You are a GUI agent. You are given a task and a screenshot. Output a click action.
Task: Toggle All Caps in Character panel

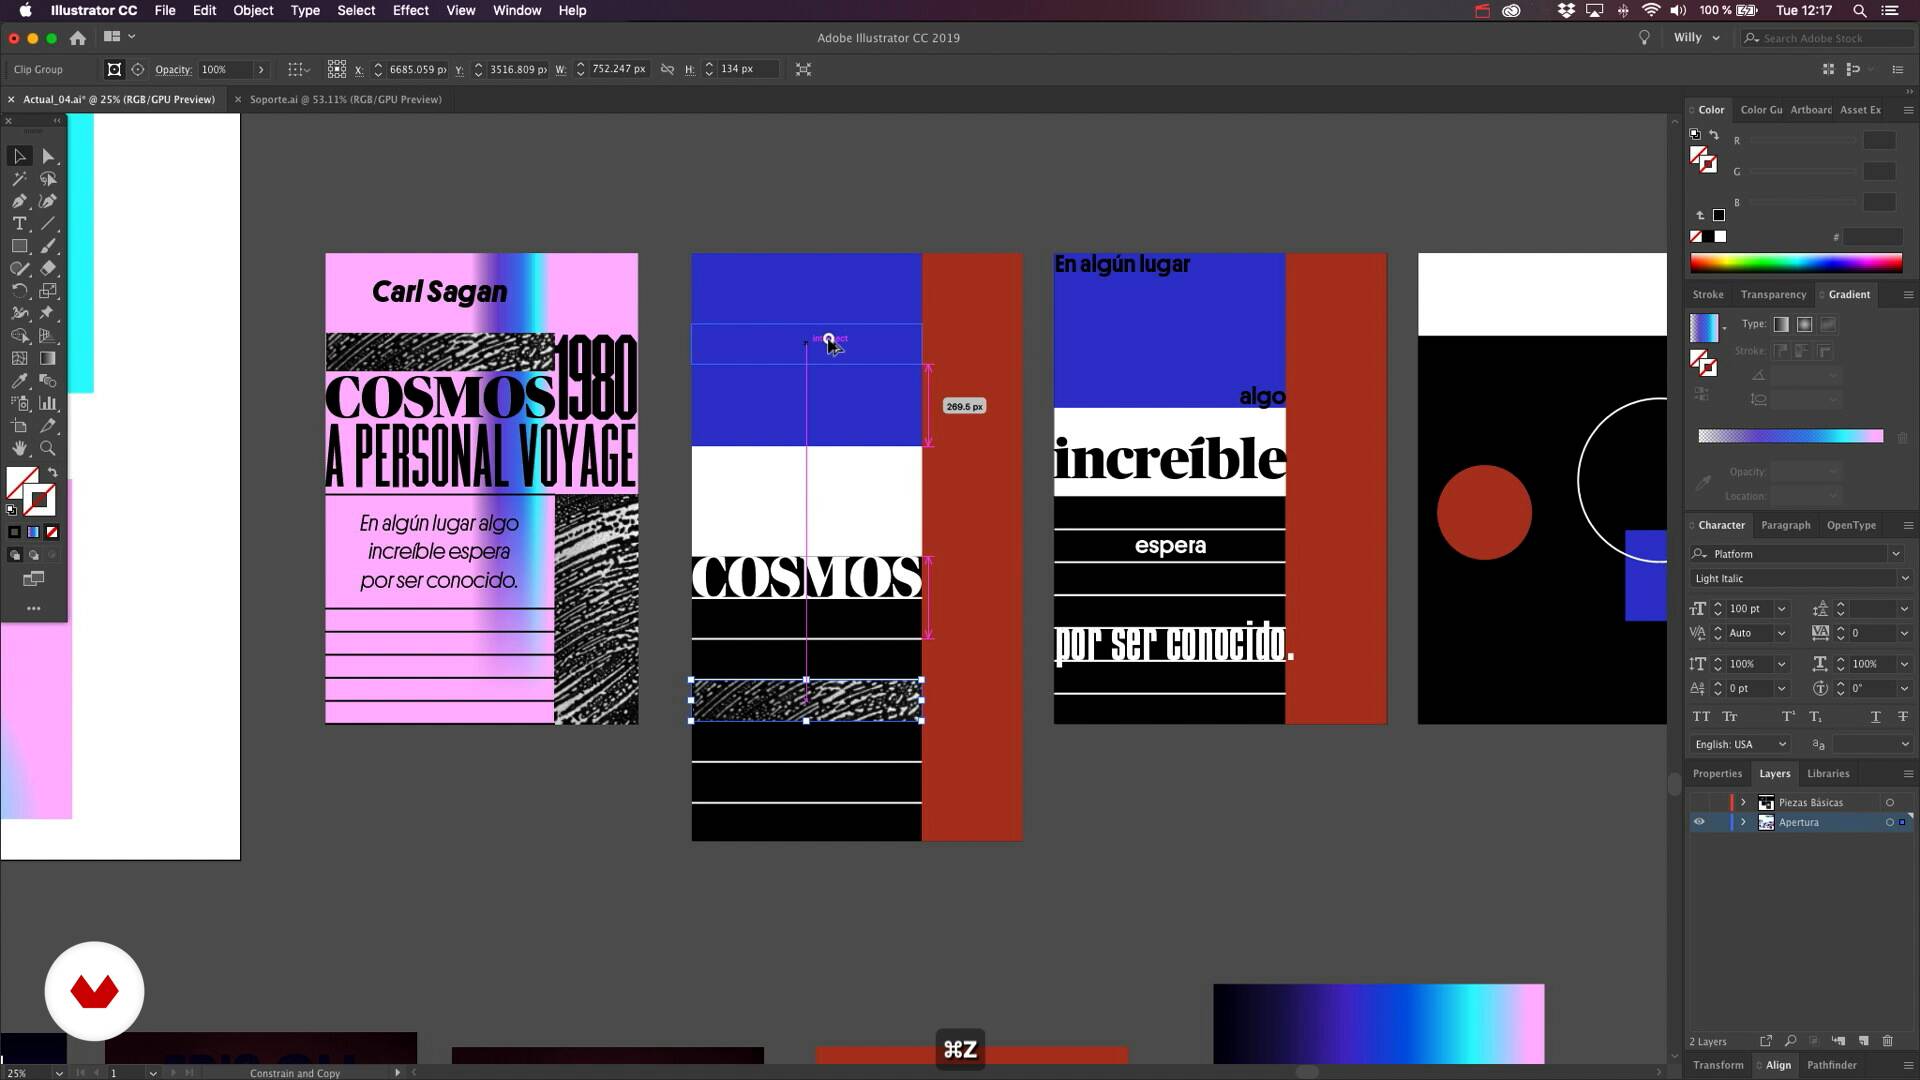click(x=1701, y=716)
